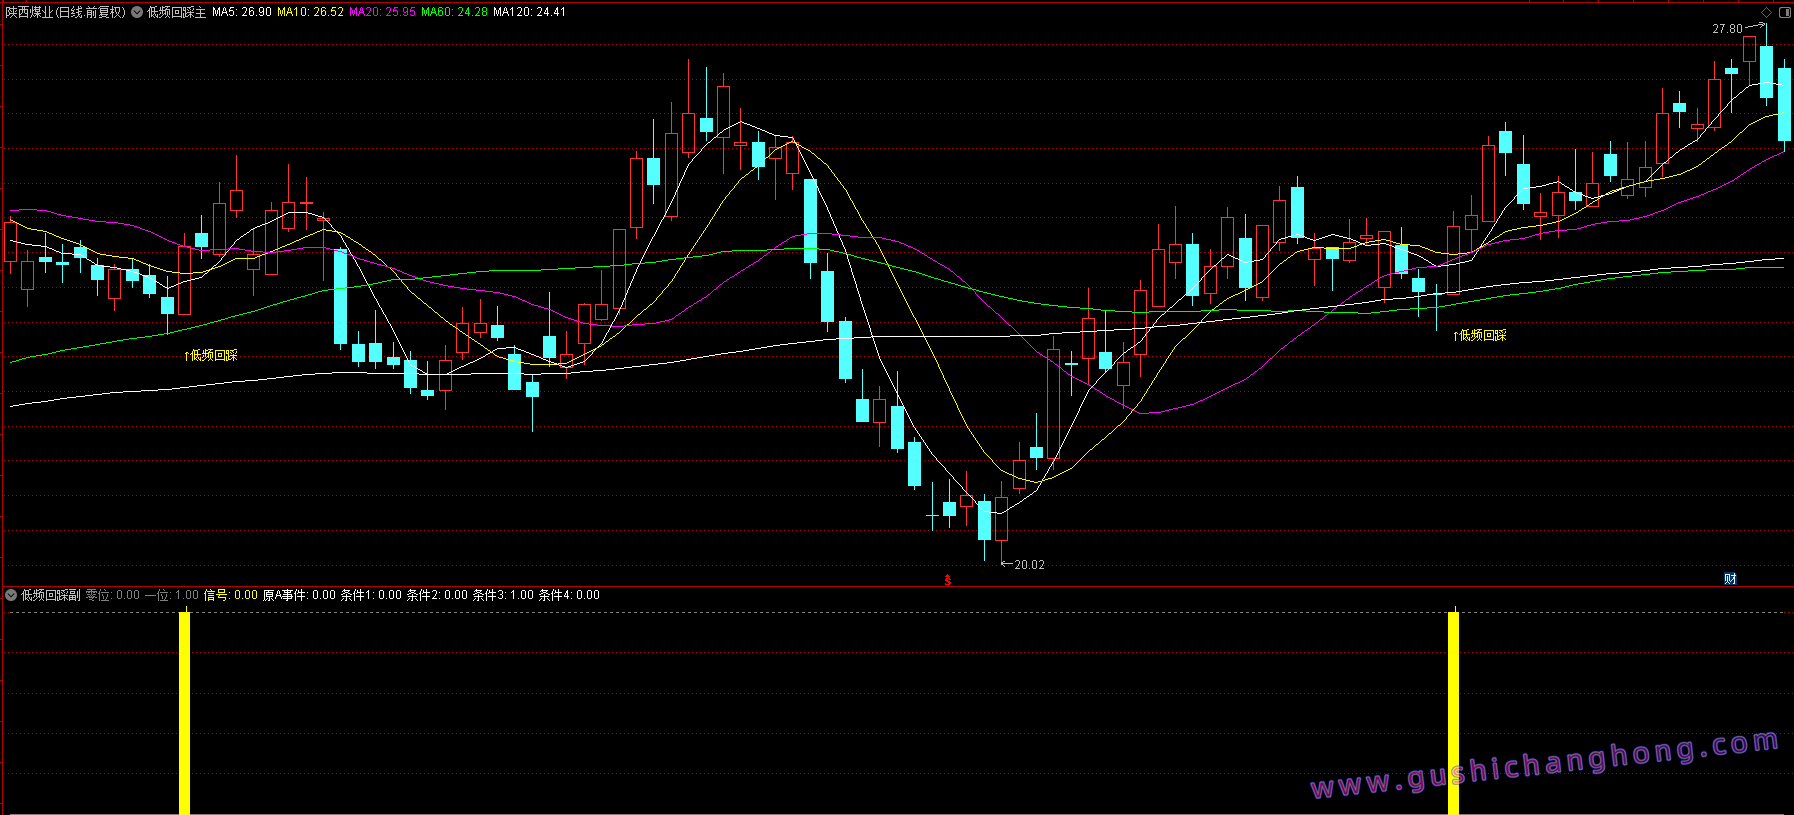This screenshot has width=1794, height=815.
Task: Select the yellow MA10: 26.52 label
Action: point(310,12)
